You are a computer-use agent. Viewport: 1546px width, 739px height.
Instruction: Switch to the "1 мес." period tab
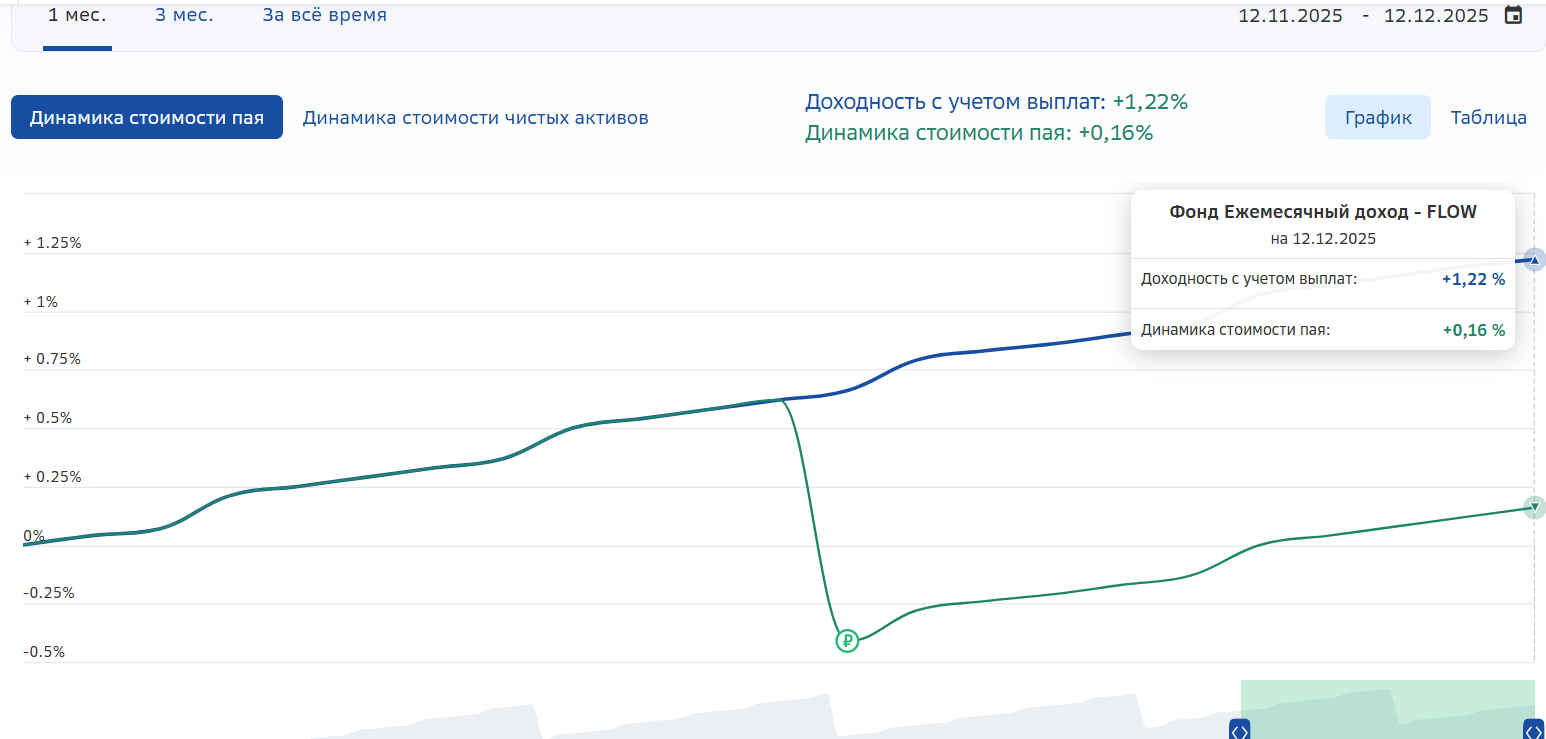click(77, 16)
